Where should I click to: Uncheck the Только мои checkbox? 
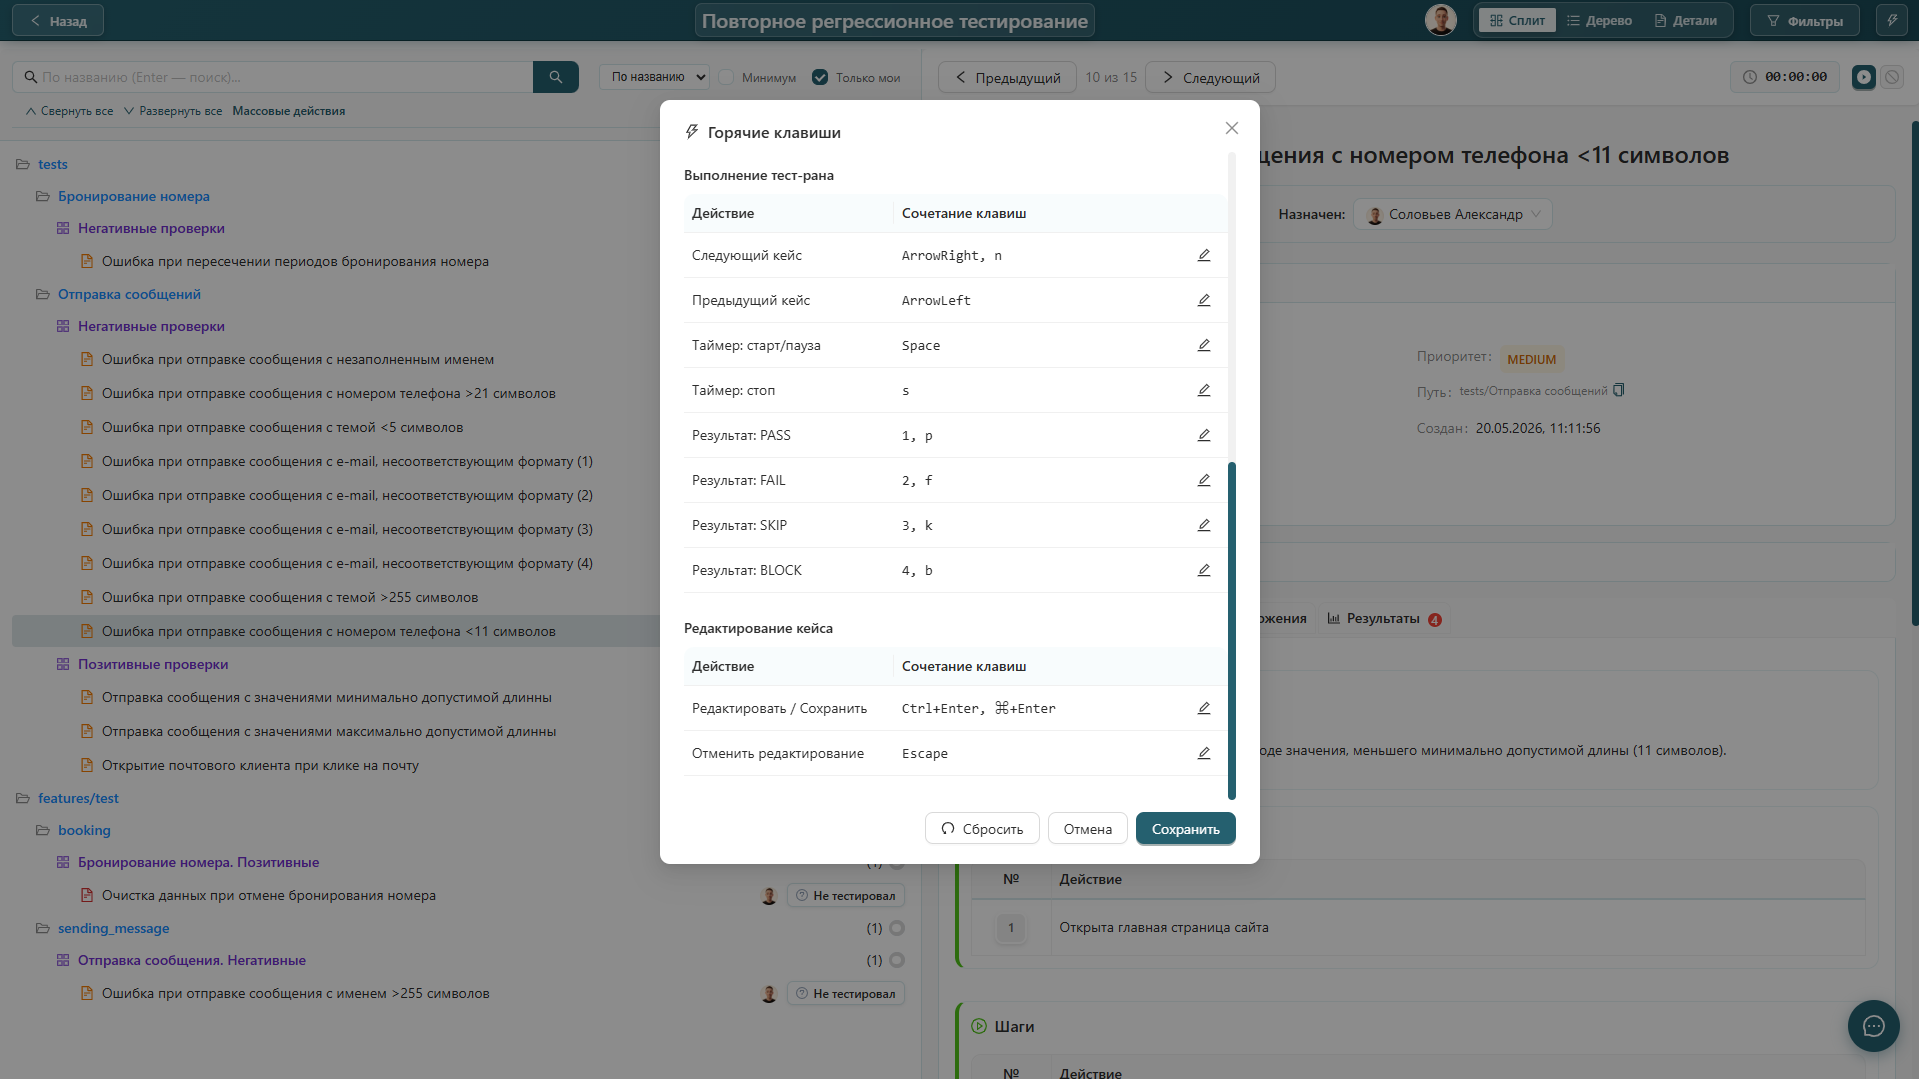point(820,77)
